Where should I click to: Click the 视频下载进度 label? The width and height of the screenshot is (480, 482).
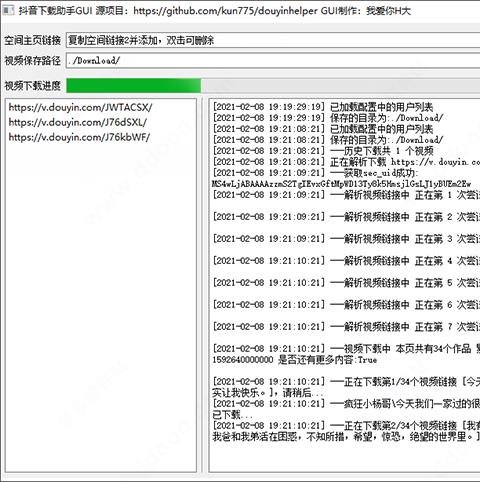32,86
